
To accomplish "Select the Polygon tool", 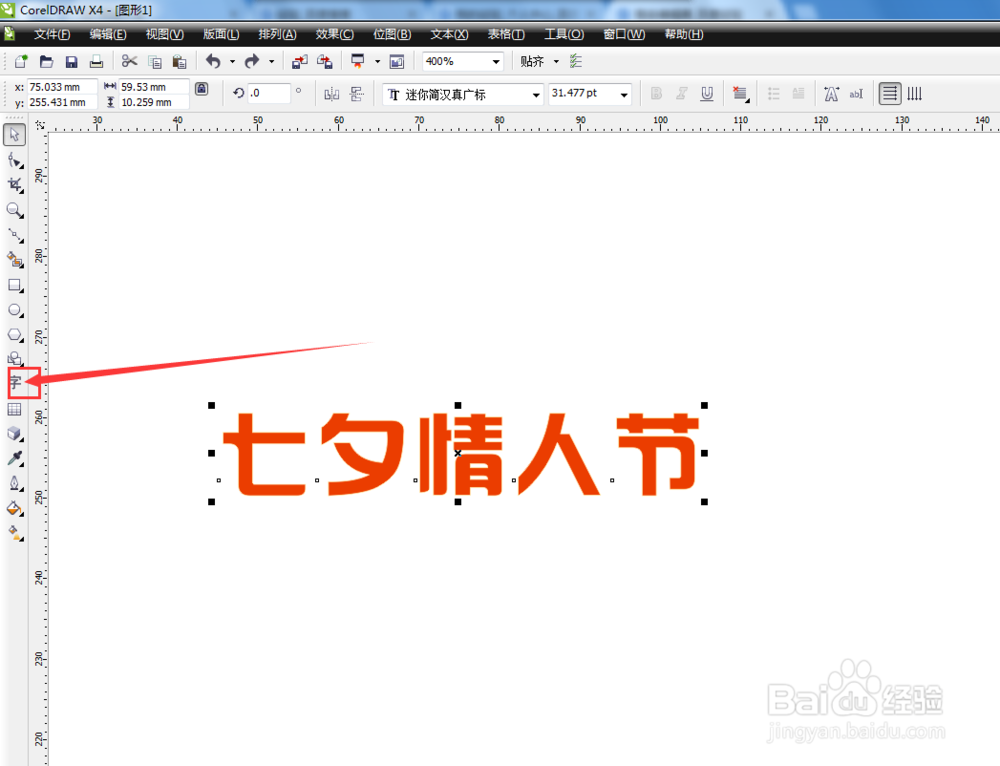I will (x=15, y=335).
